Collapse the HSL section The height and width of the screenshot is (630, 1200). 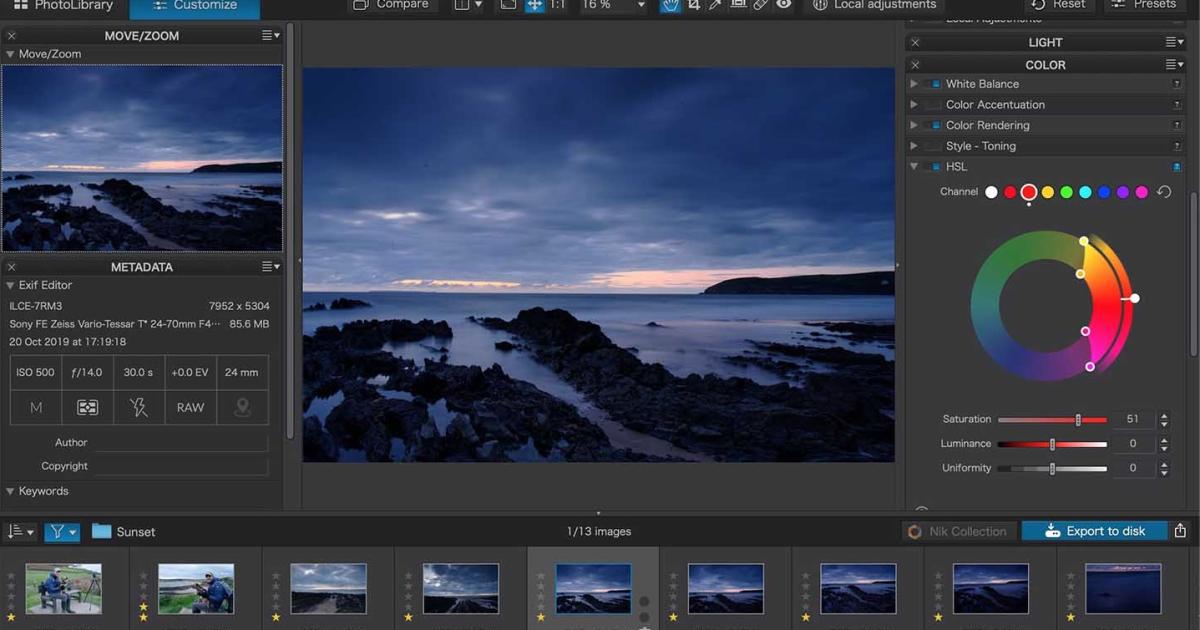click(x=914, y=167)
